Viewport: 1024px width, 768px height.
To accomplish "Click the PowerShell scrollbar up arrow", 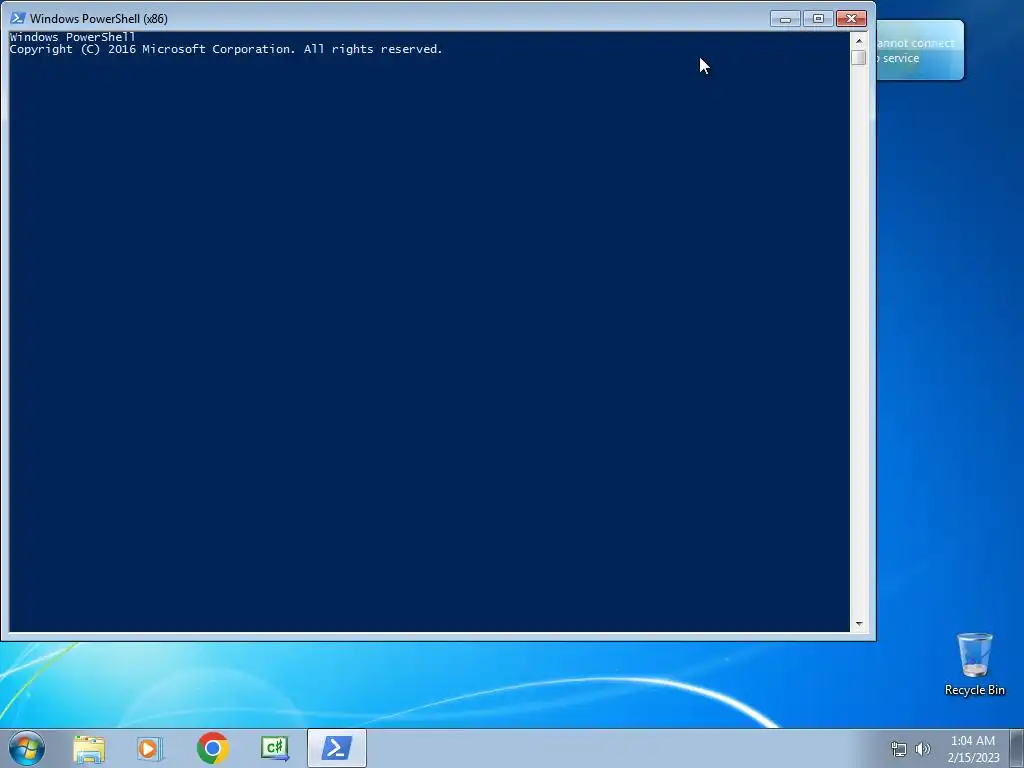I will point(859,40).
